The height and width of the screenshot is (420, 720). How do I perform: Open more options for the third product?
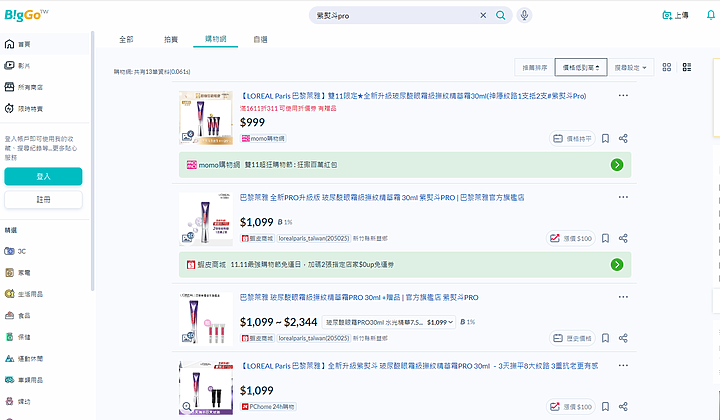coord(623,297)
